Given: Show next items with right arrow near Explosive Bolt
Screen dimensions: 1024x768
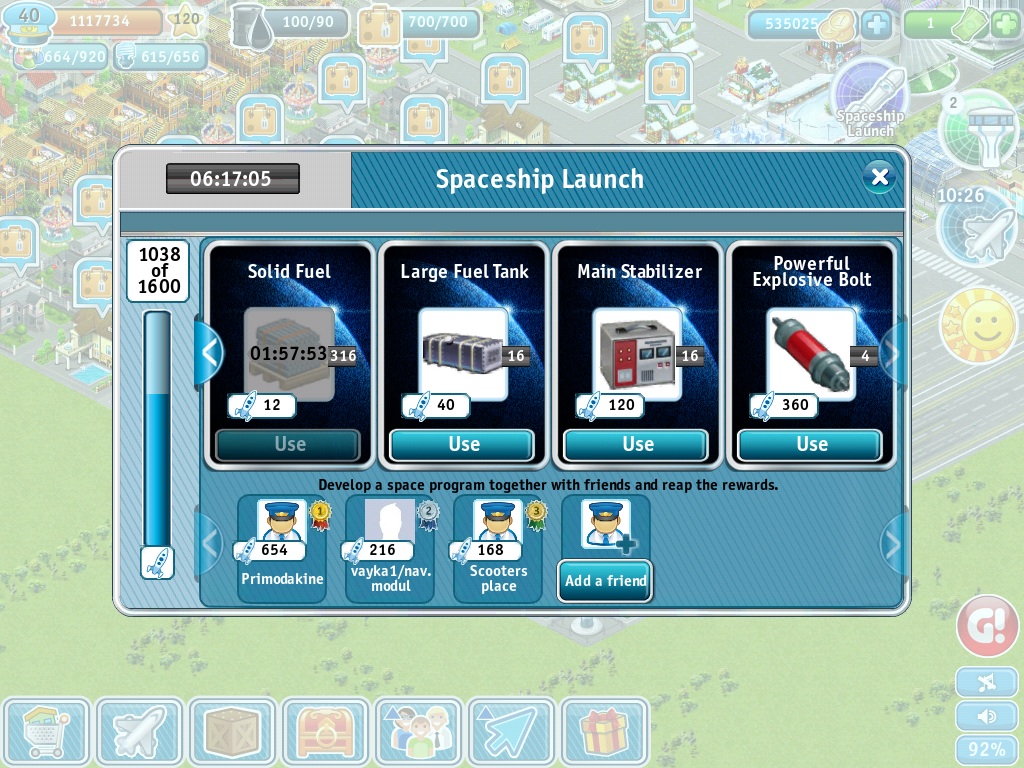Looking at the screenshot, I should [x=891, y=353].
